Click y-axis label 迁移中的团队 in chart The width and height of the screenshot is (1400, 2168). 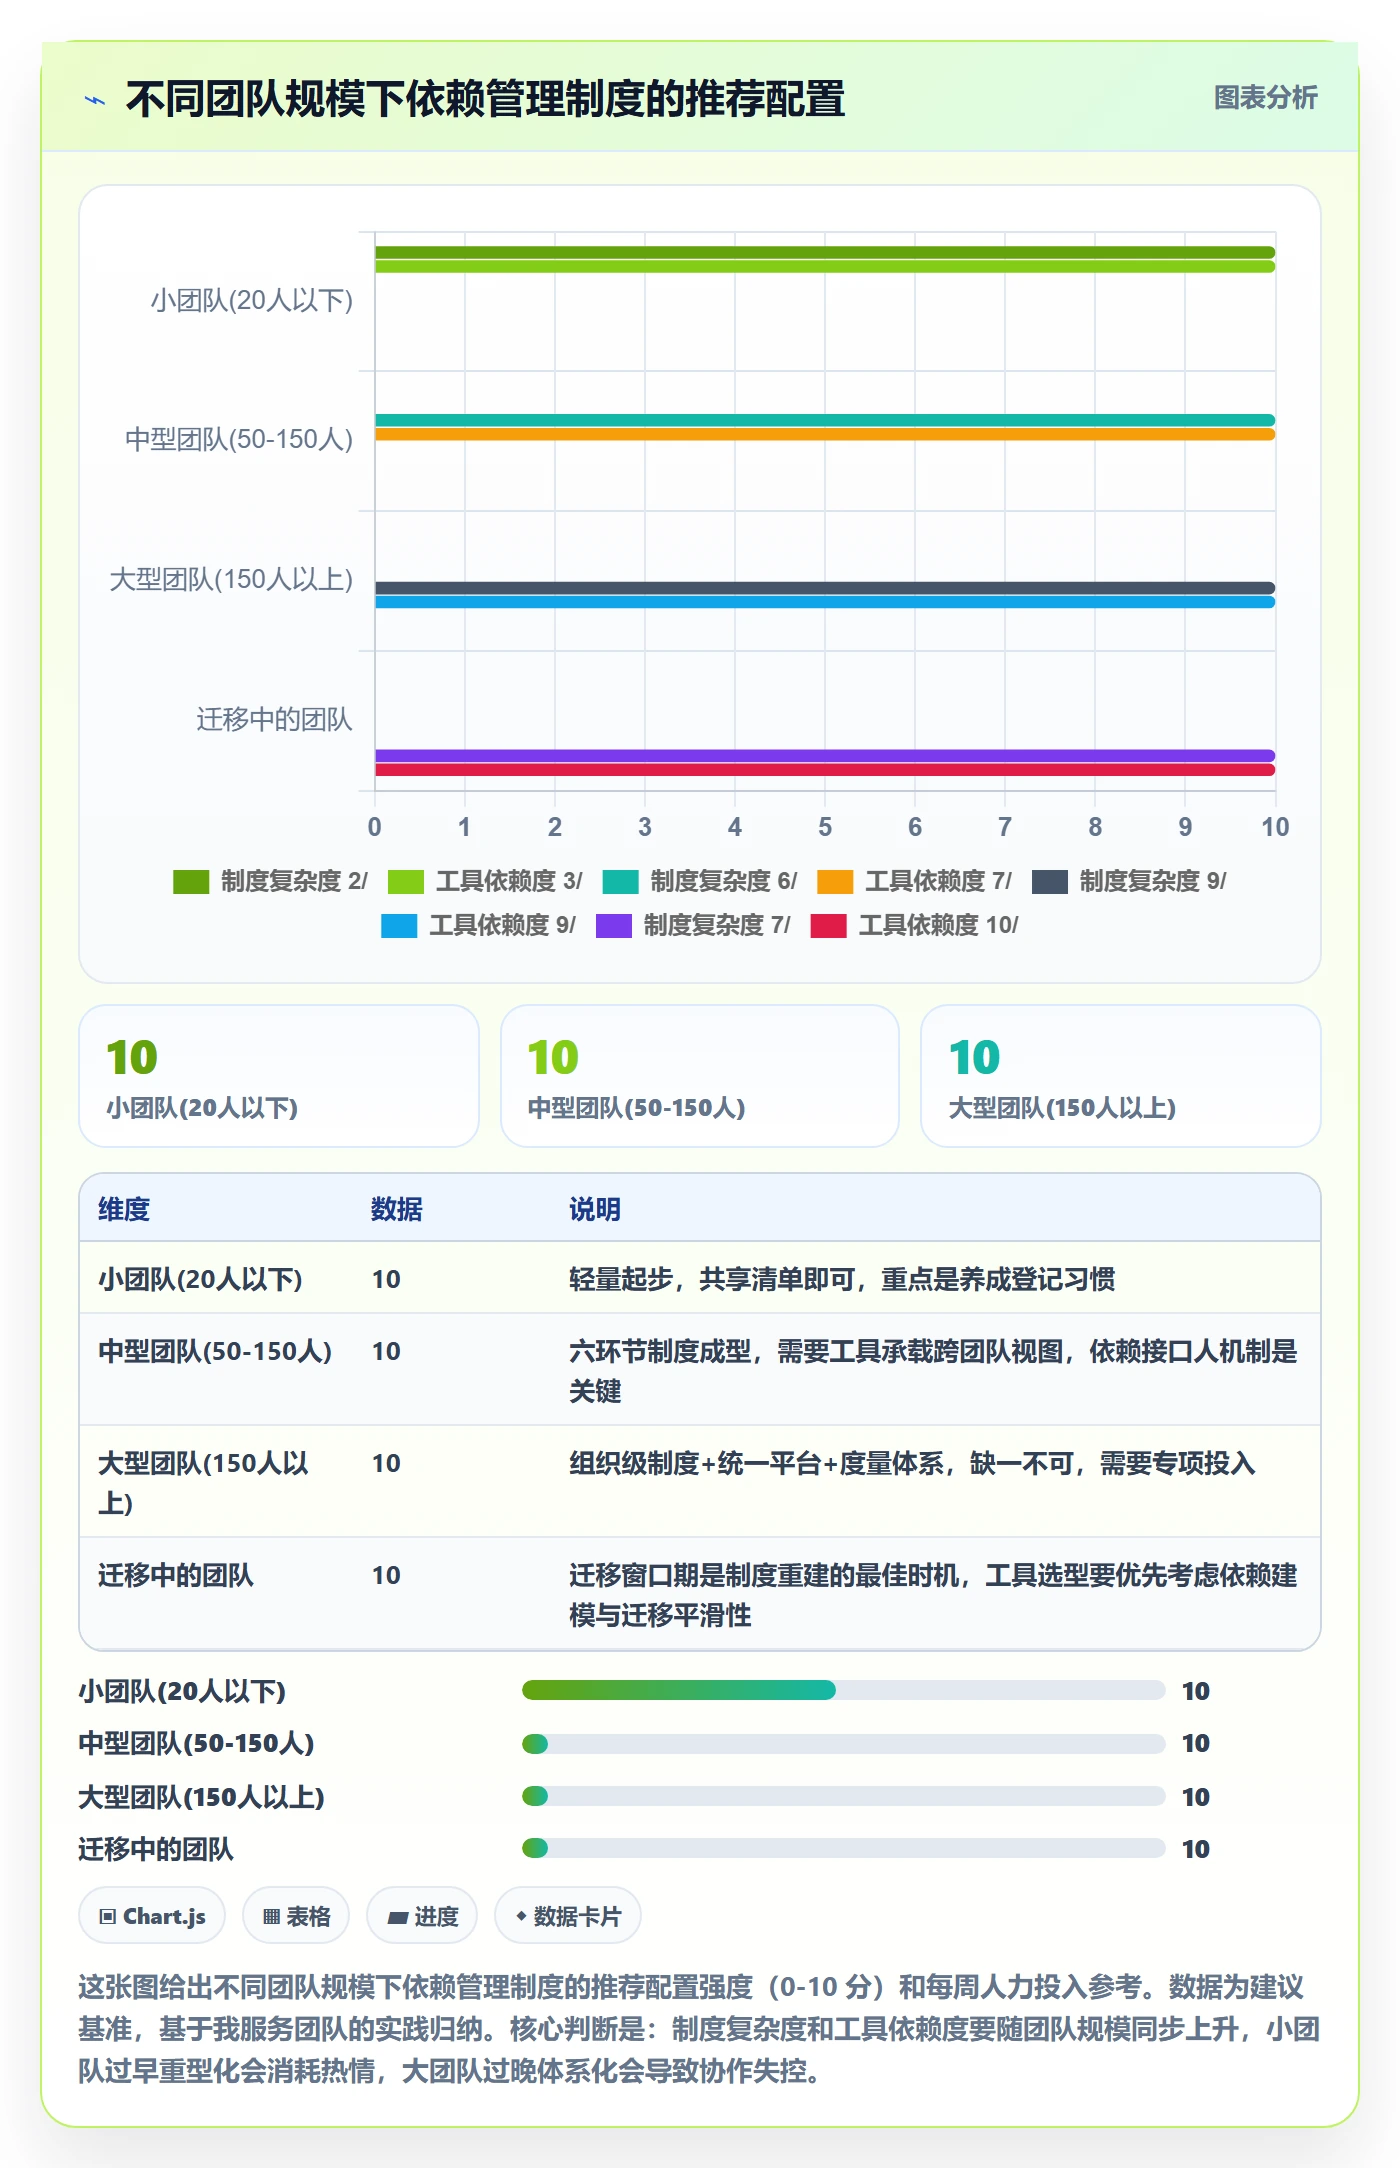tap(274, 719)
